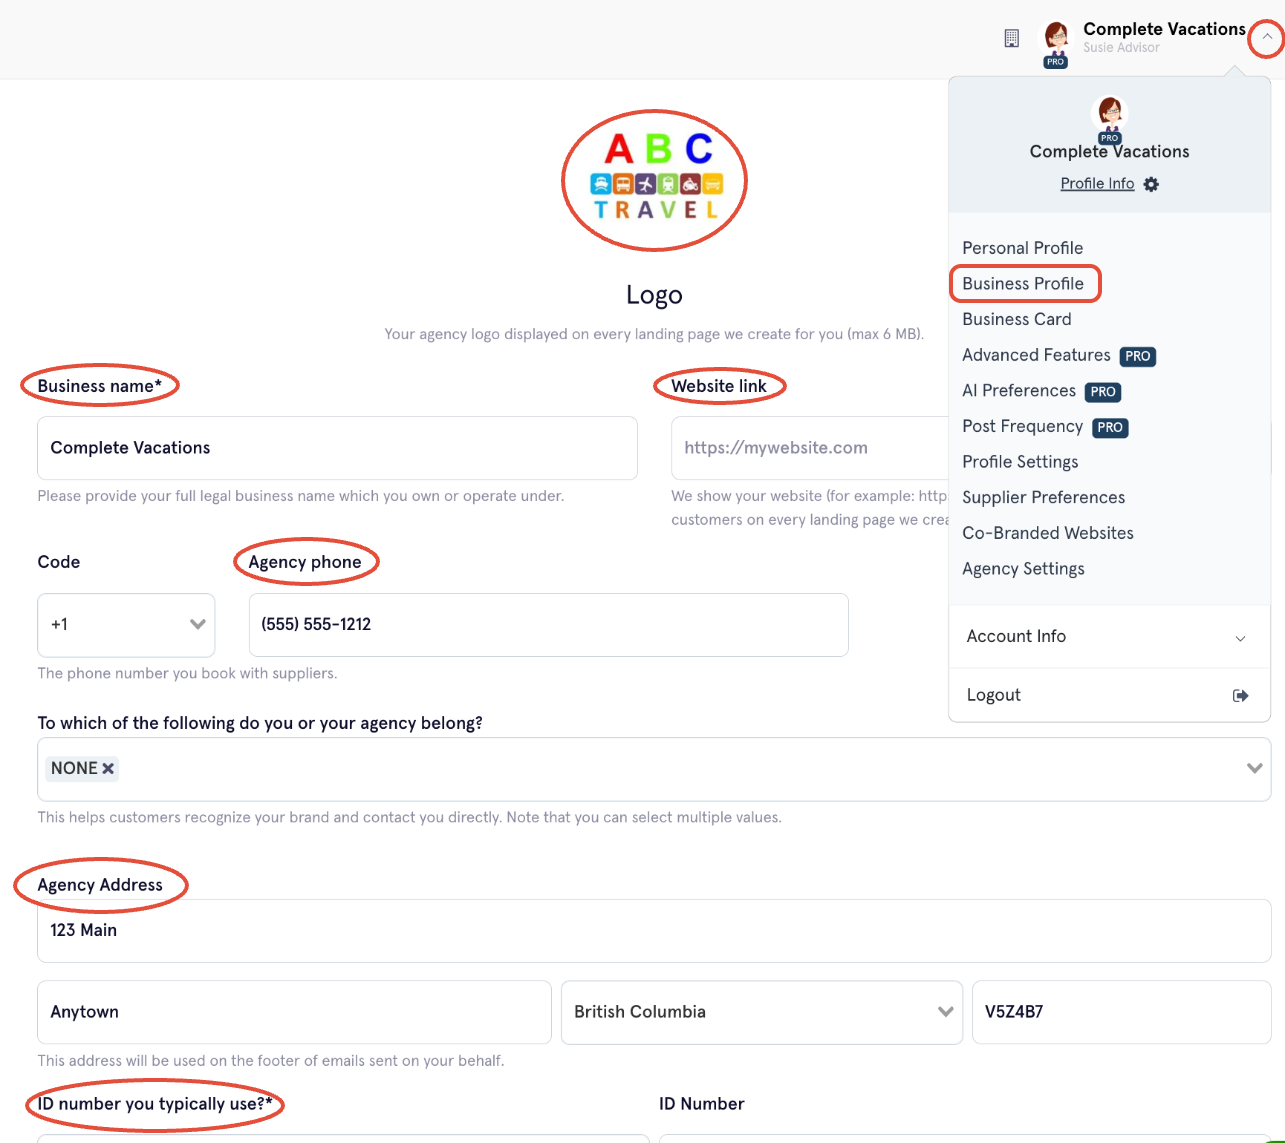This screenshot has width=1285, height=1143.
Task: Click the PRO badge beside AI Preferences
Action: coord(1103,392)
